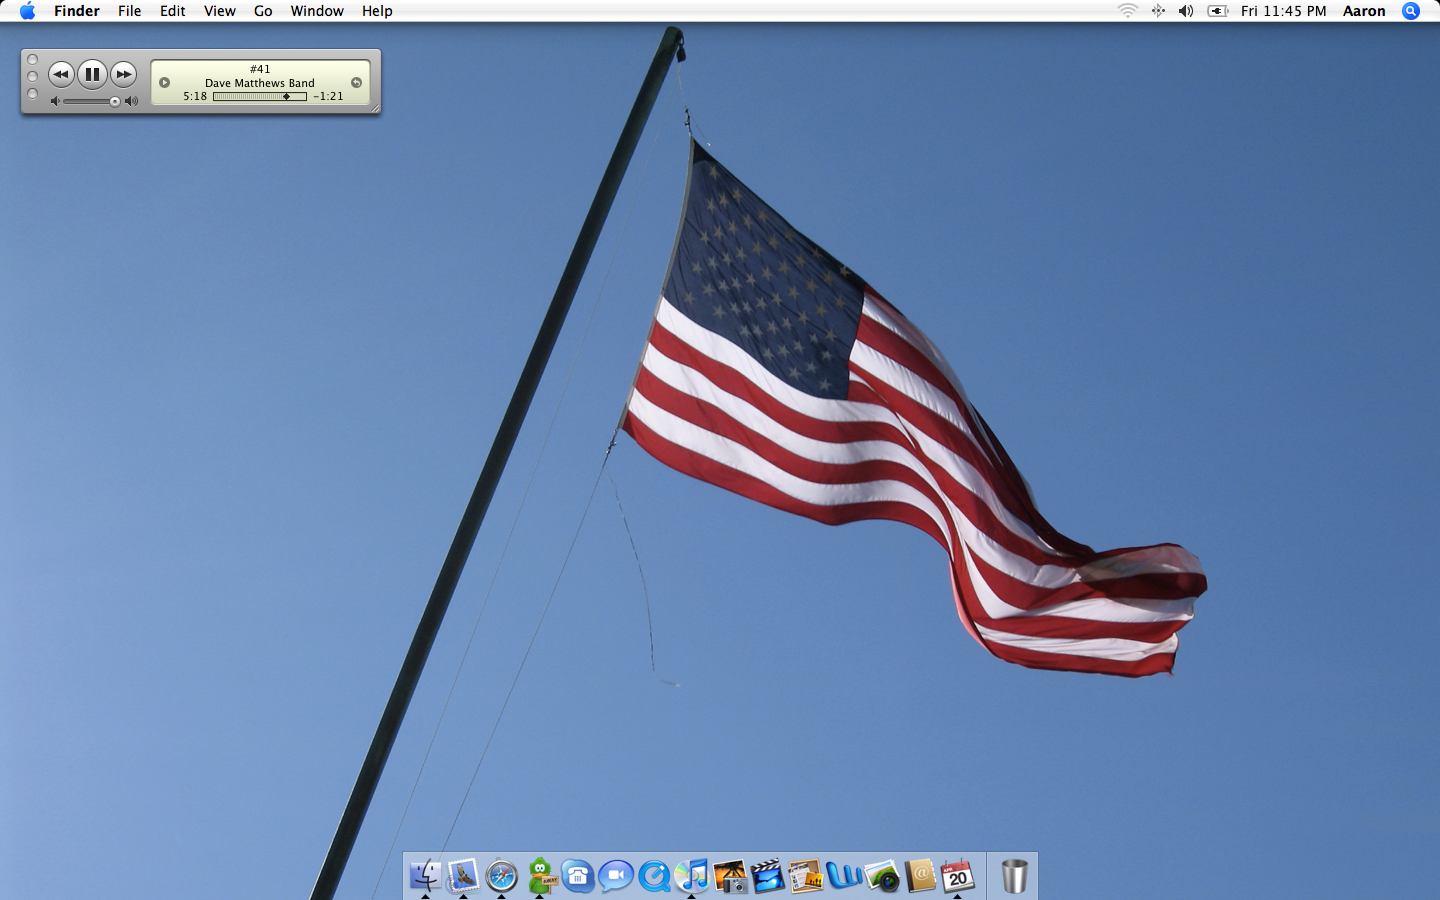This screenshot has width=1440, height=900.
Task: Open the battery status menu
Action: pyautogui.click(x=1217, y=11)
